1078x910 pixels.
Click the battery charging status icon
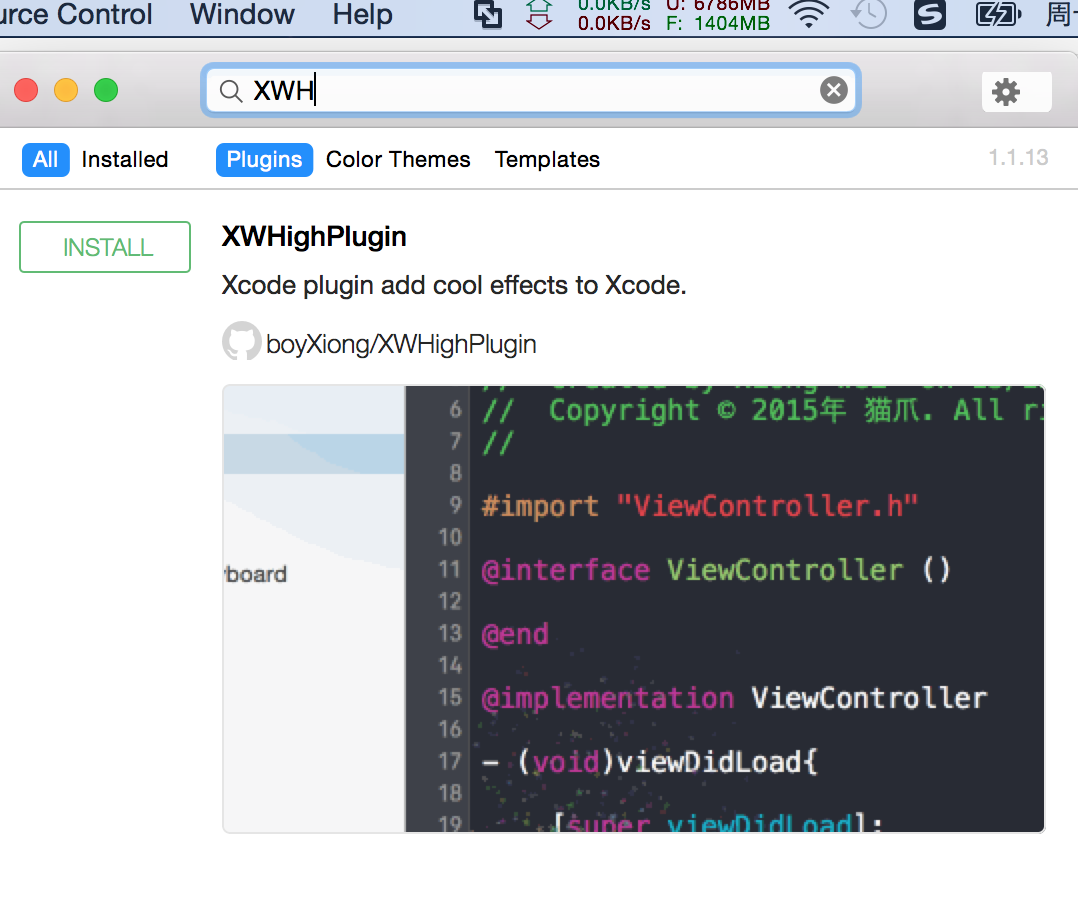(998, 14)
